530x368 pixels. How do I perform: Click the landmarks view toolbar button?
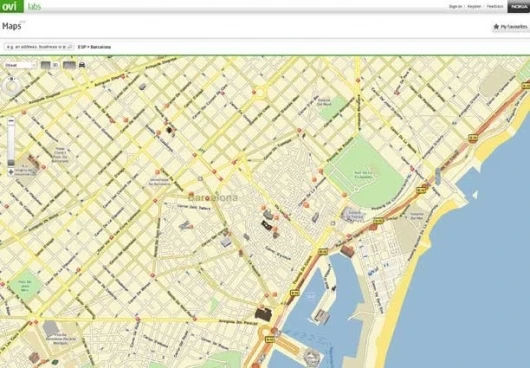click(x=69, y=65)
